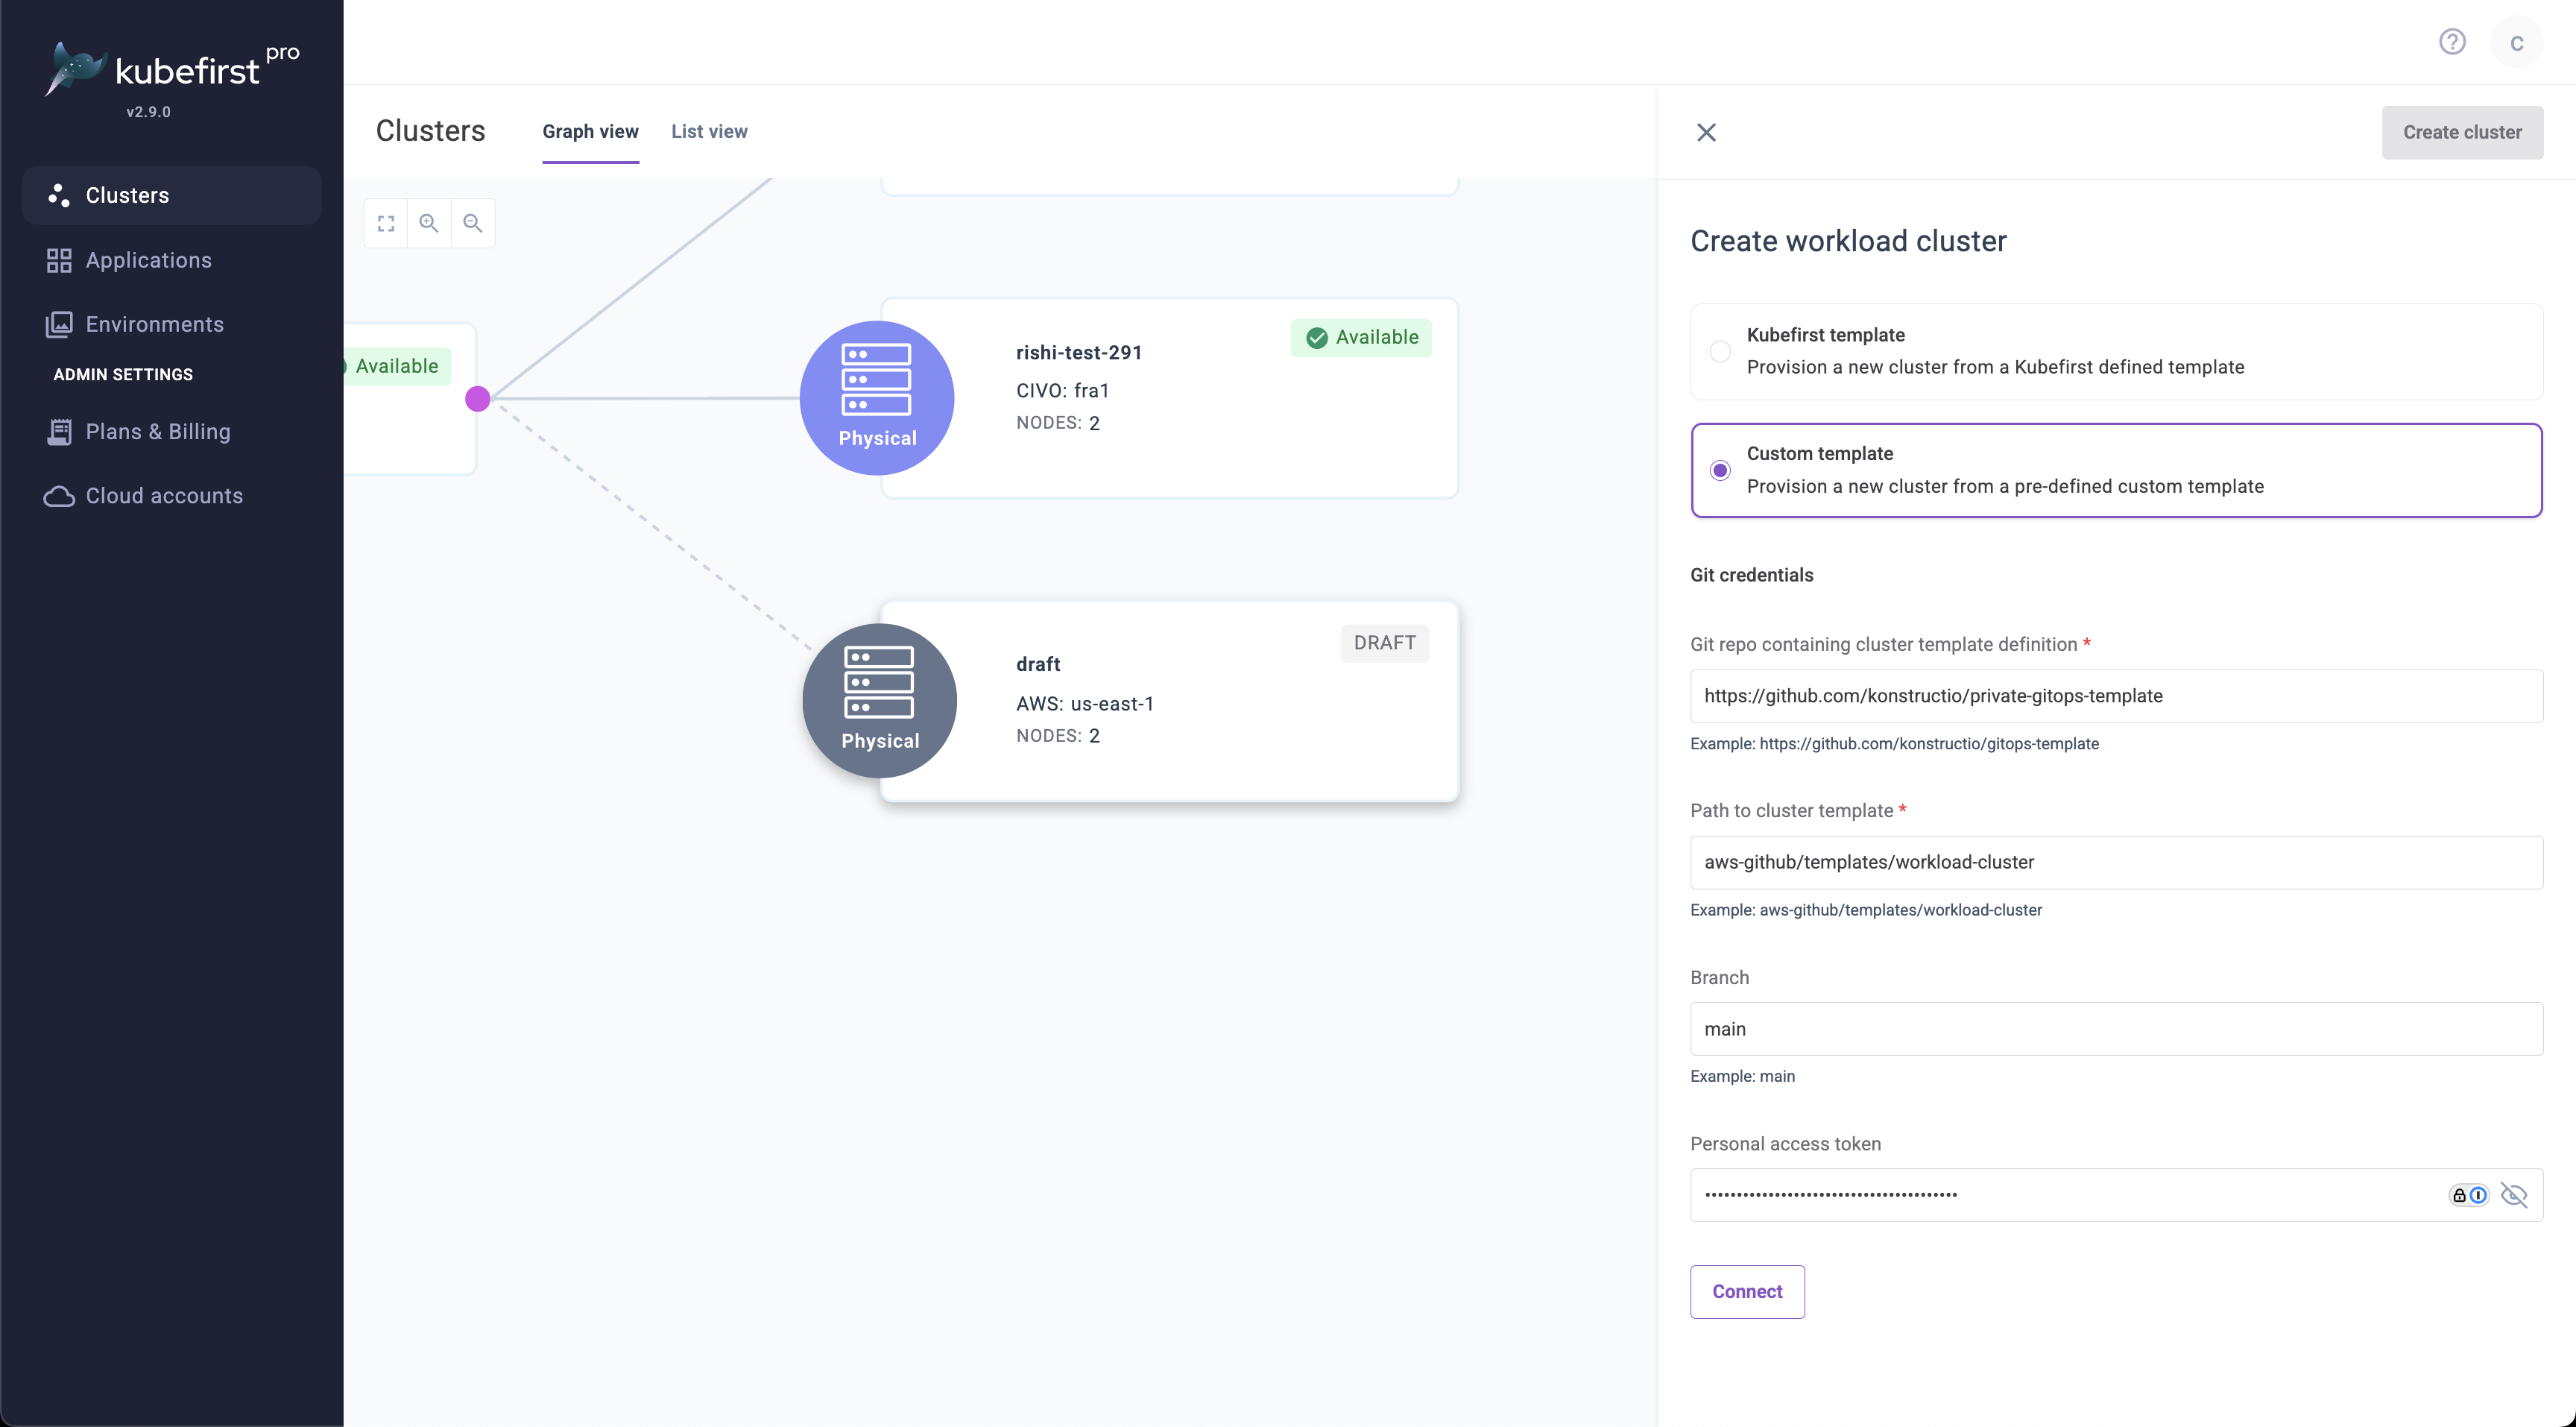Click the Branch input field
The image size is (2576, 1427).
point(2116,1029)
